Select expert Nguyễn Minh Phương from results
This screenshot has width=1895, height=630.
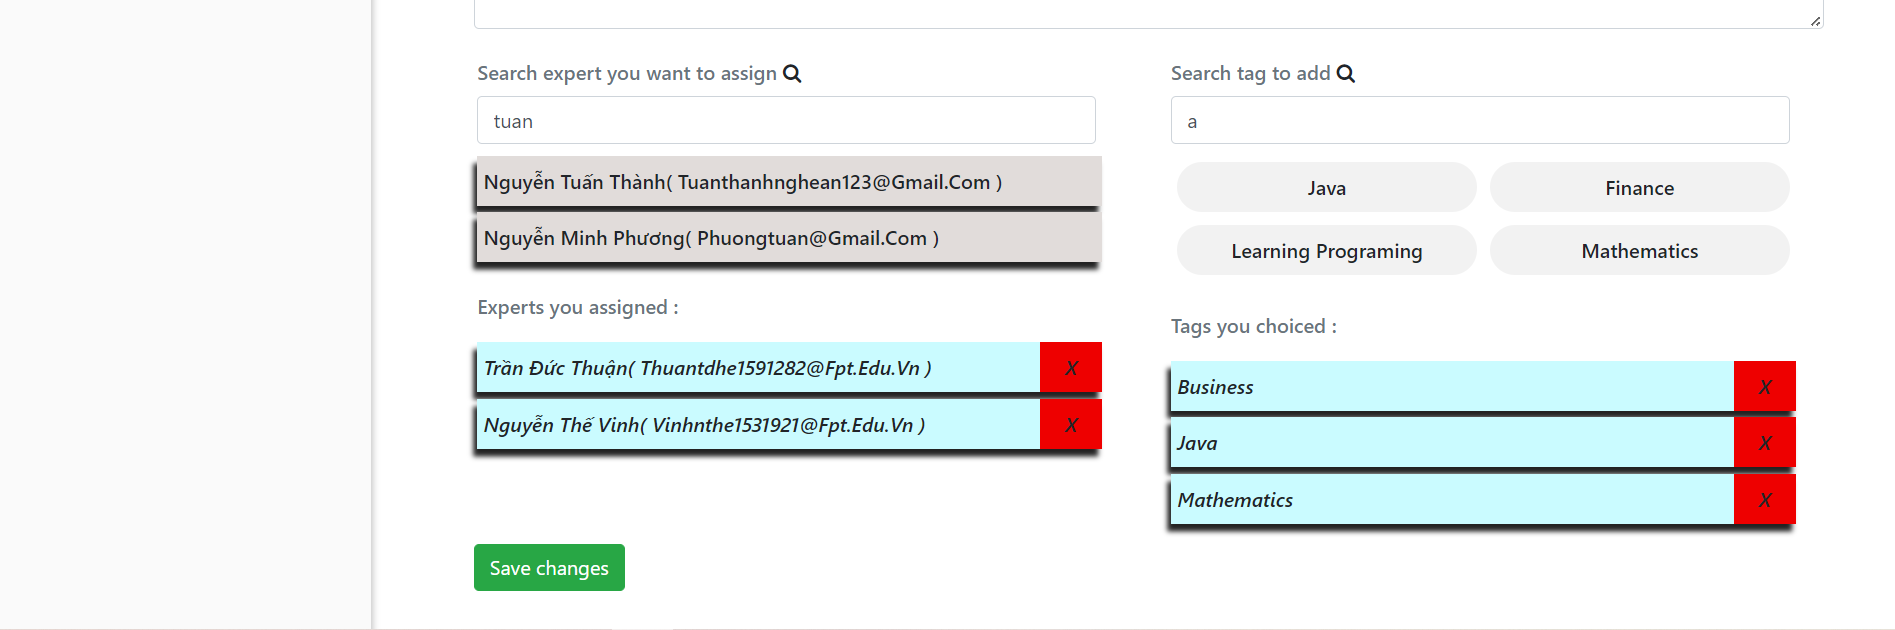coord(789,238)
